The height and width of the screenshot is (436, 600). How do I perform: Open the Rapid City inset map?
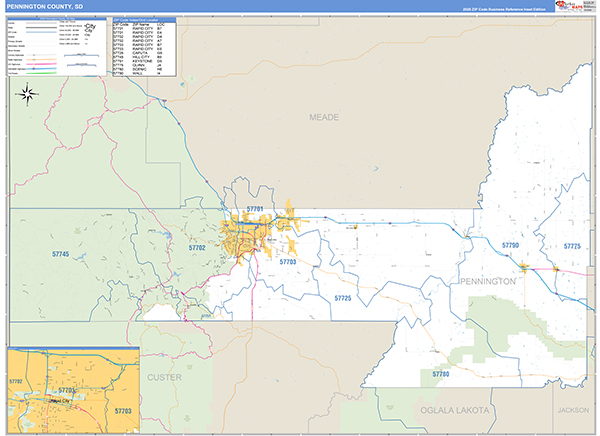72,389
